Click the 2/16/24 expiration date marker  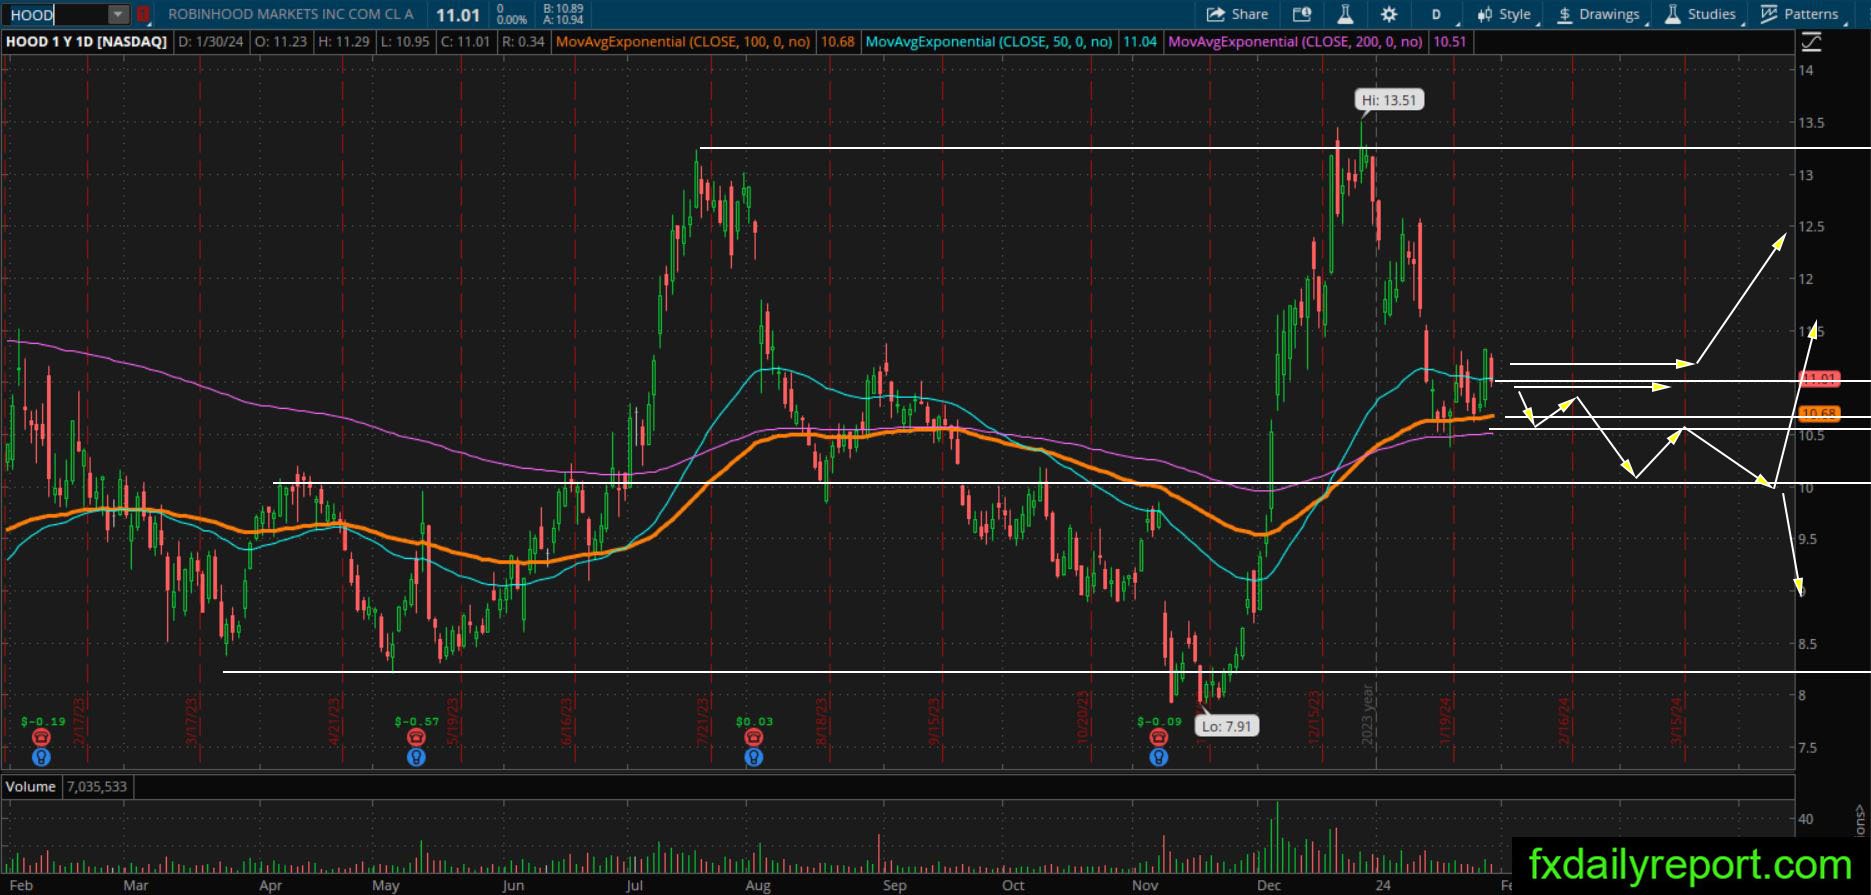[1565, 720]
